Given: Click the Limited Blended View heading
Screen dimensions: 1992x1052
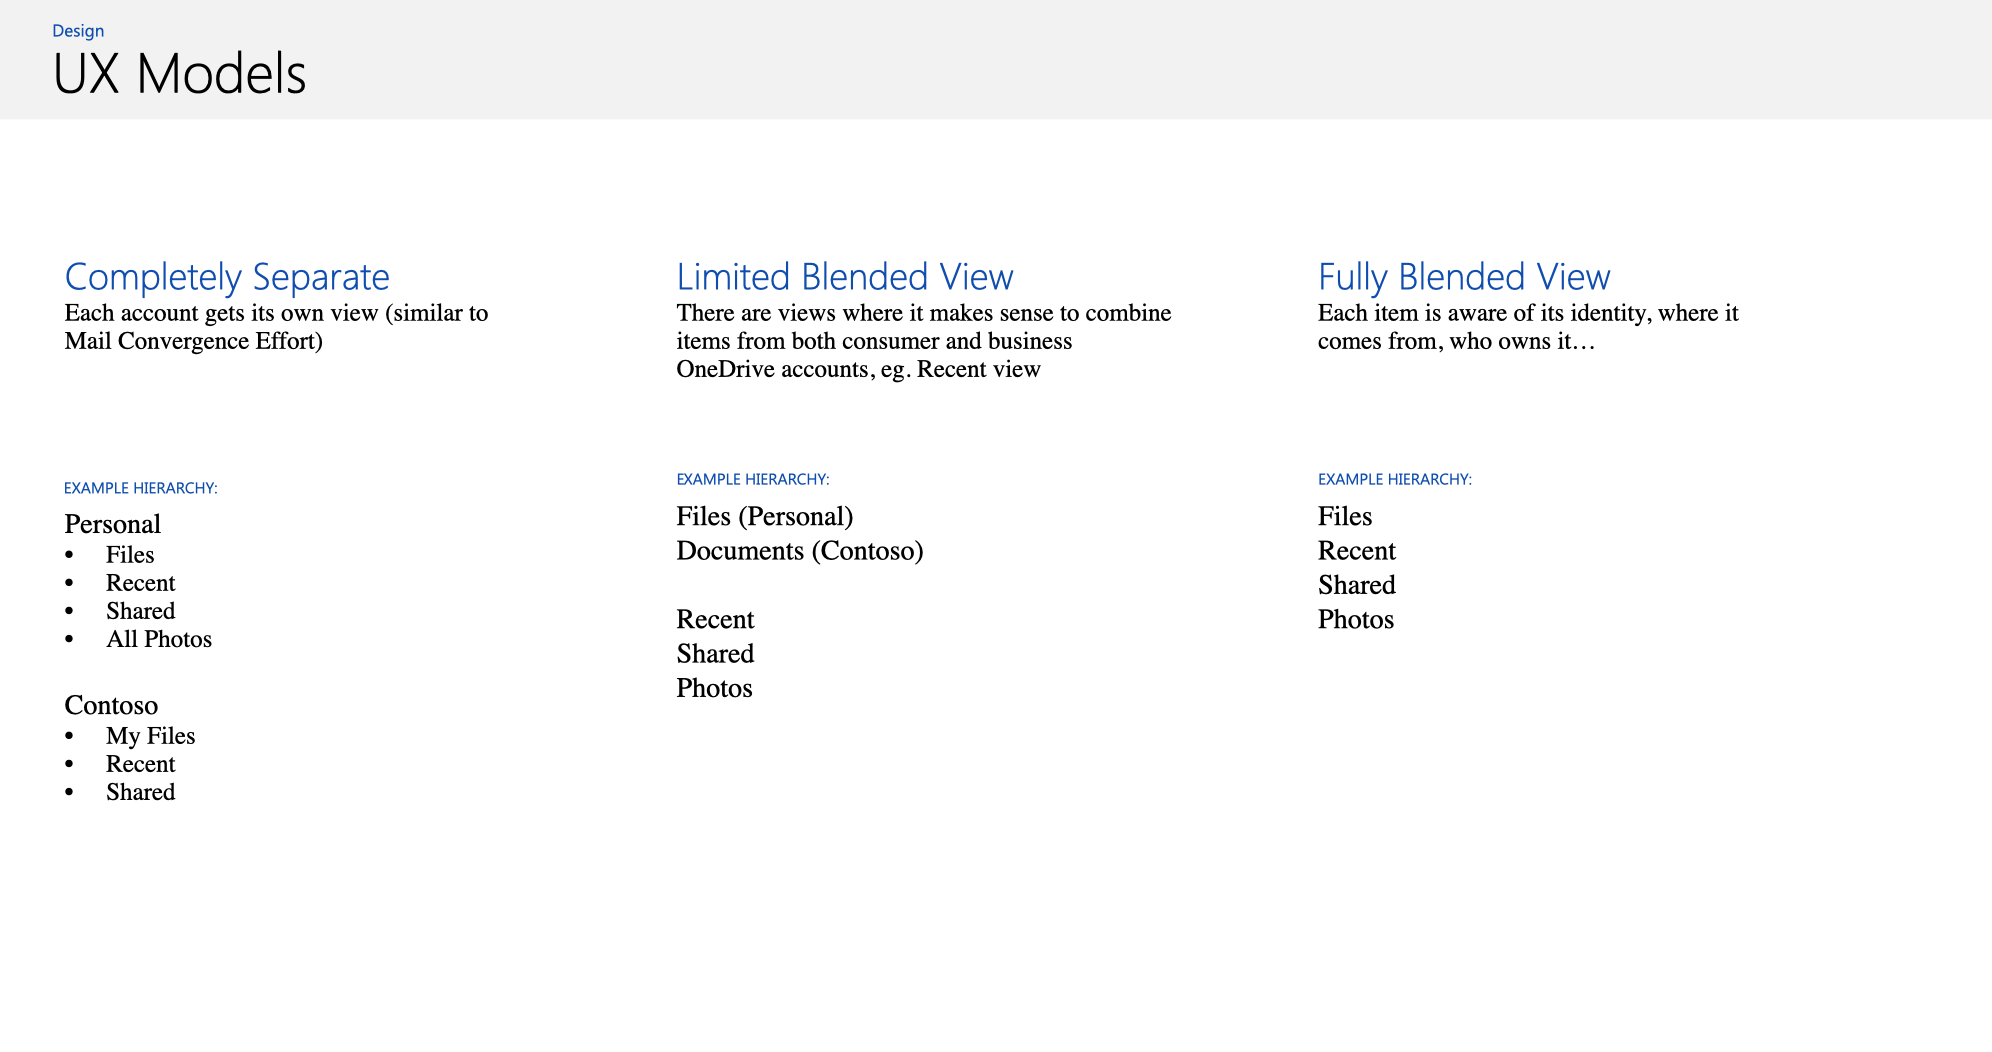Looking at the screenshot, I should click(845, 277).
